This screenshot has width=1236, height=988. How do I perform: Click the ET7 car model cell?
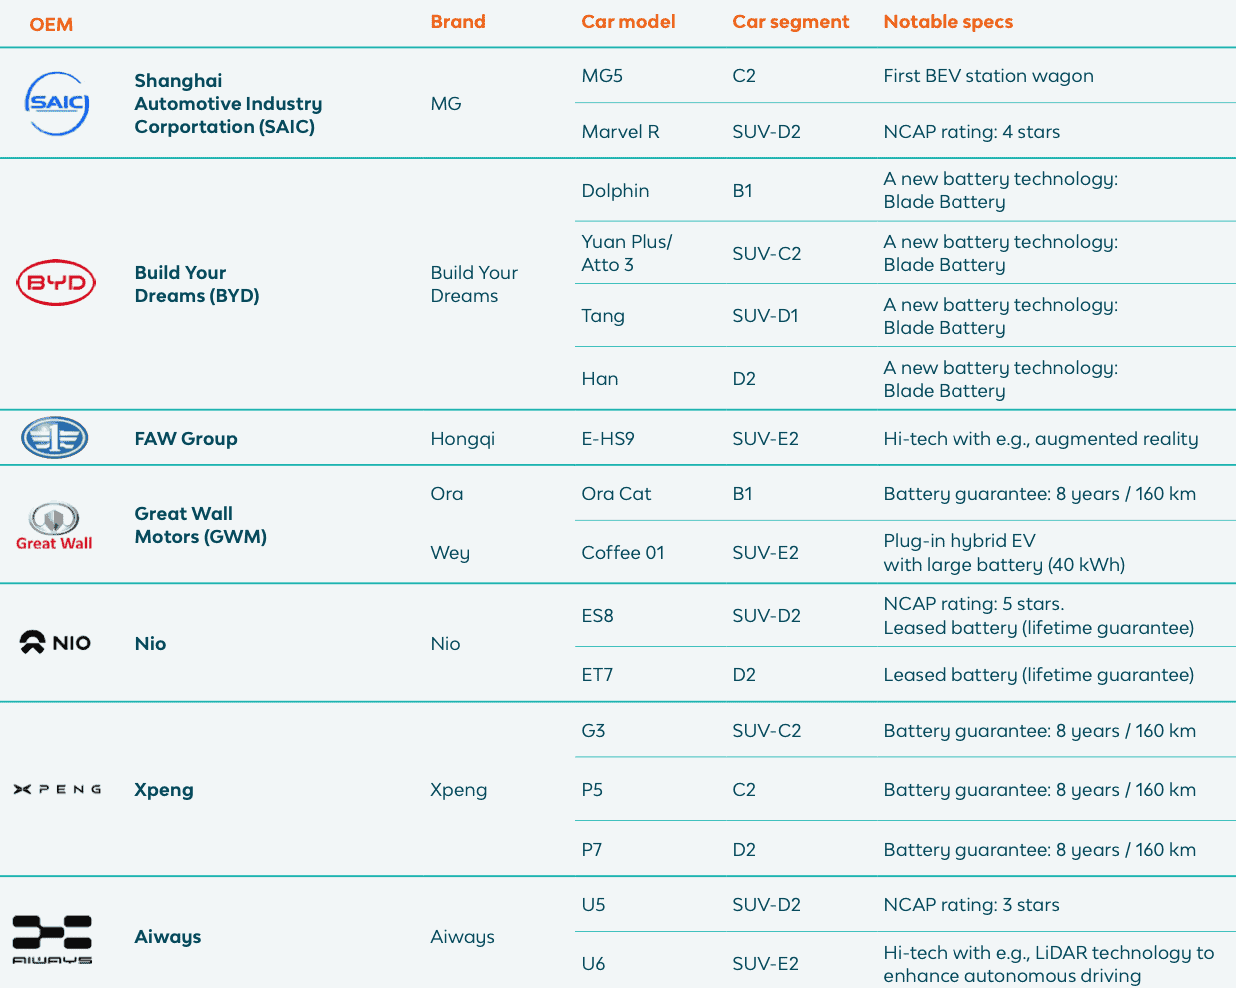[x=597, y=675]
